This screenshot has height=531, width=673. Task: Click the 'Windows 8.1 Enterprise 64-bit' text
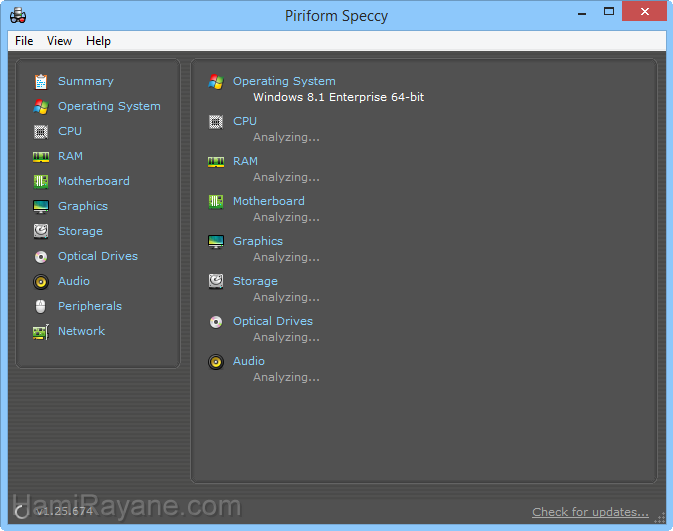coord(339,97)
